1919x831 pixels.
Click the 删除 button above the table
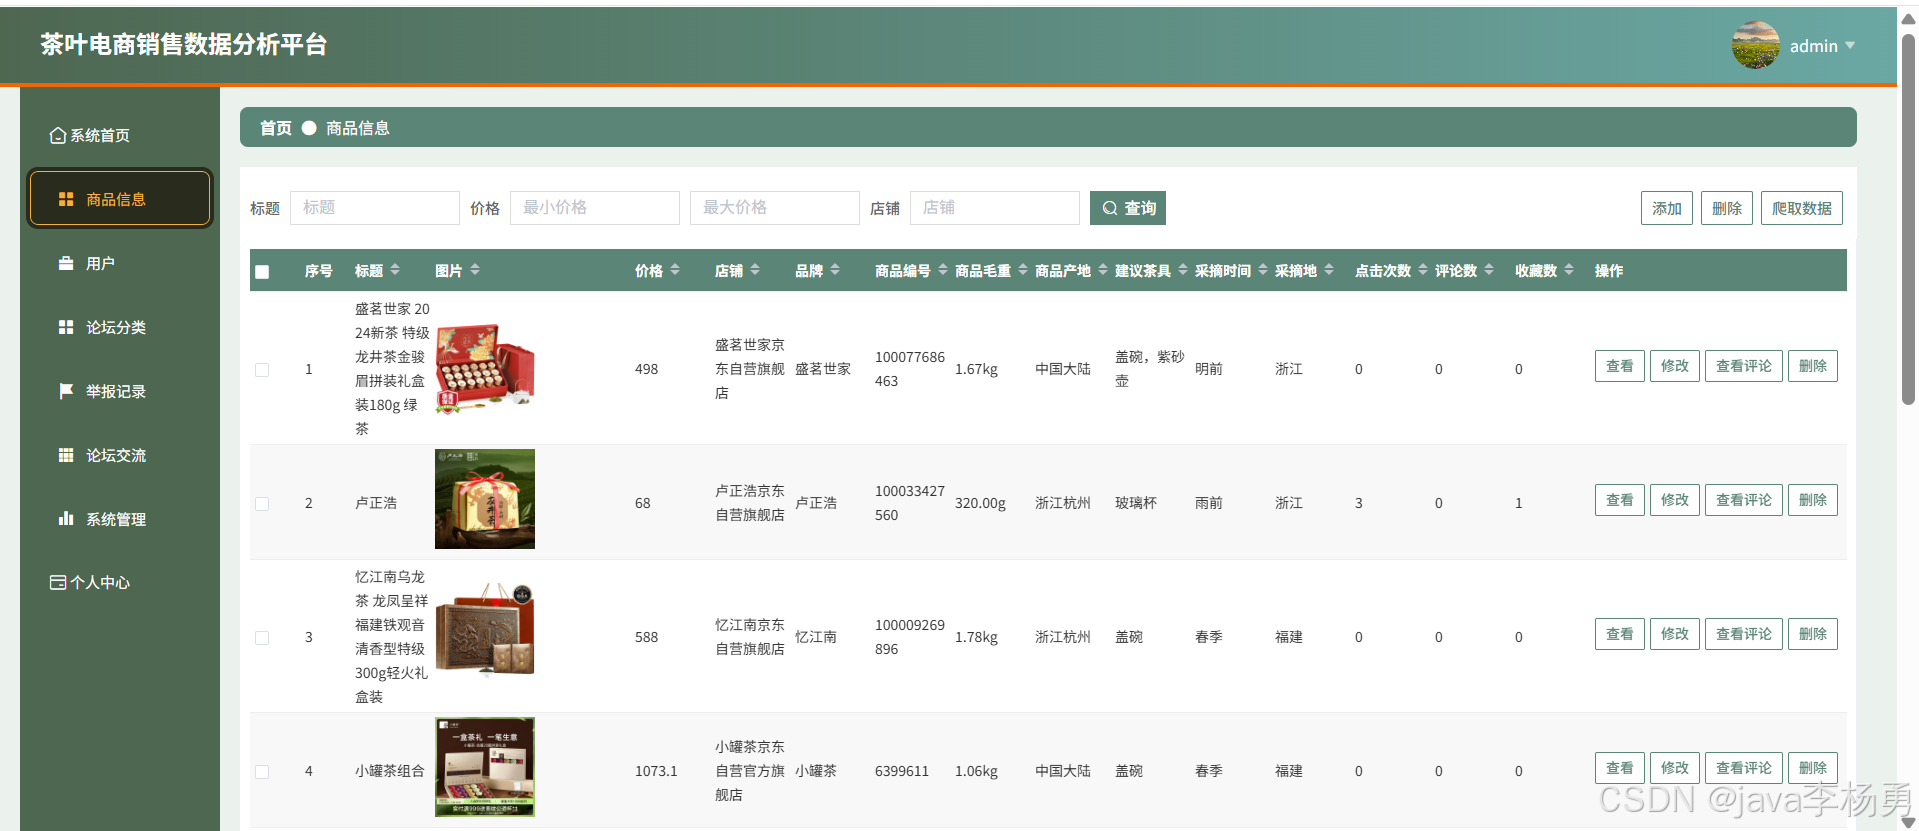tap(1727, 208)
